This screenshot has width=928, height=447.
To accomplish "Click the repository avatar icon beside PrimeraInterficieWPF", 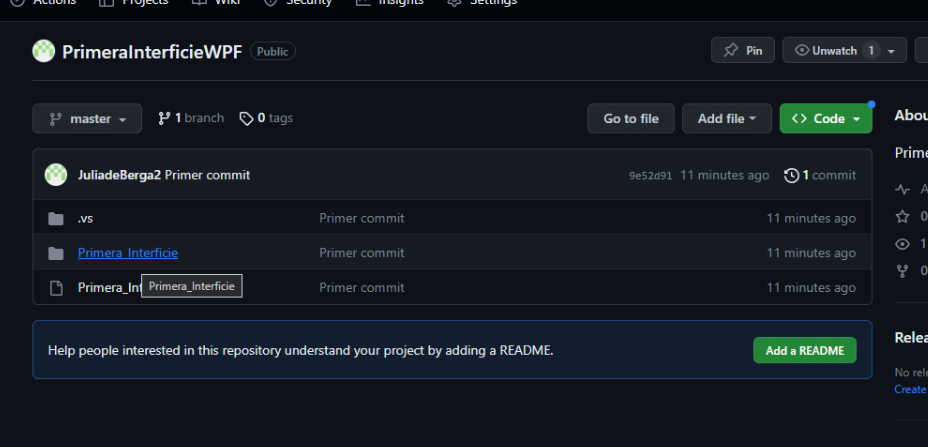I will (44, 51).
